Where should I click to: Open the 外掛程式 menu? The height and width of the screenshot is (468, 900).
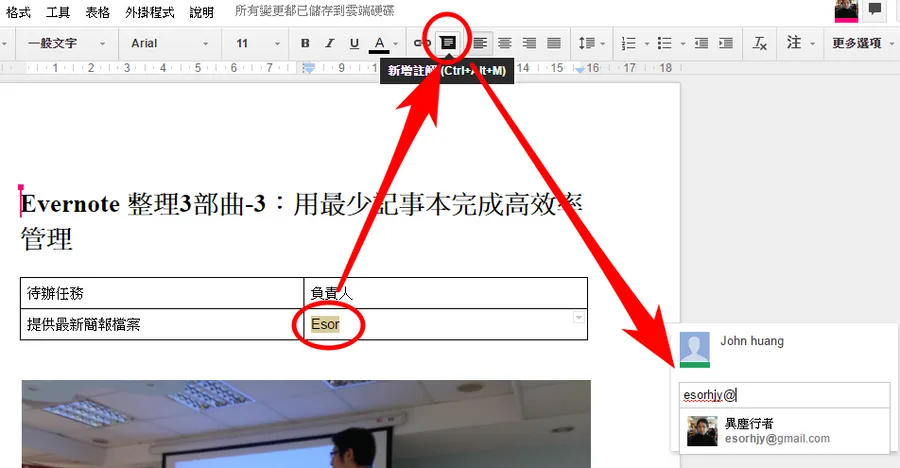(150, 12)
